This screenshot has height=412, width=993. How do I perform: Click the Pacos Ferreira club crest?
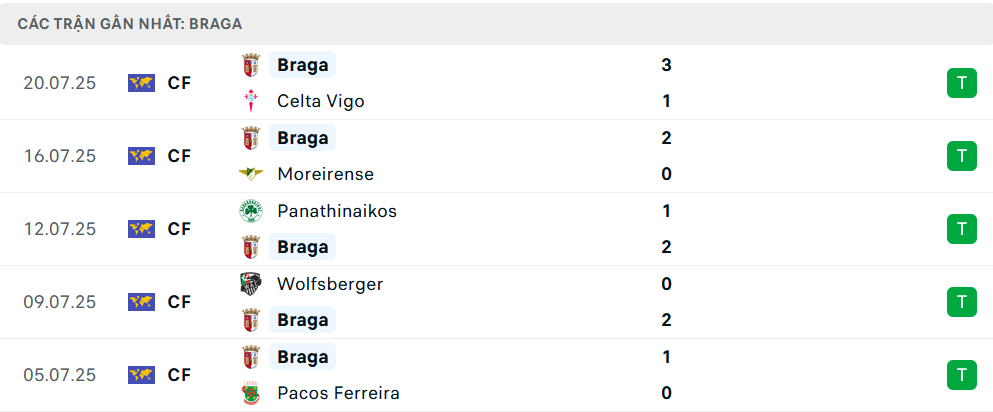coord(251,393)
